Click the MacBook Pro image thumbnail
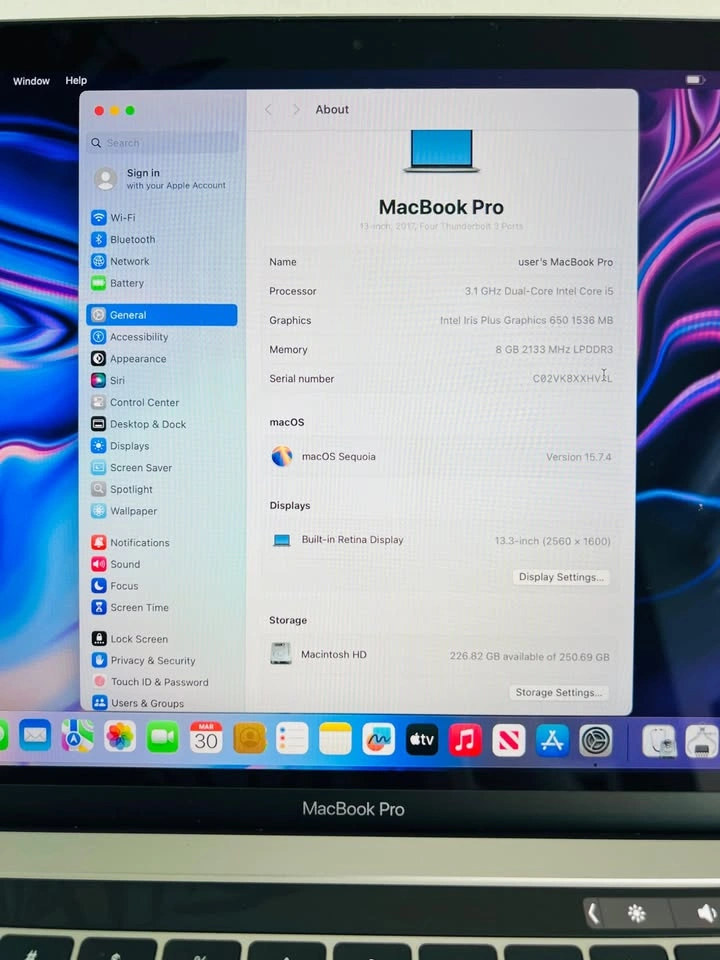Viewport: 720px width, 960px height. click(x=441, y=151)
